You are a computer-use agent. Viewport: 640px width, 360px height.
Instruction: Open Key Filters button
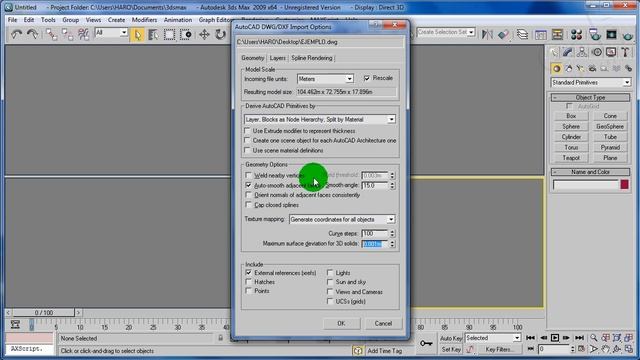click(499, 350)
